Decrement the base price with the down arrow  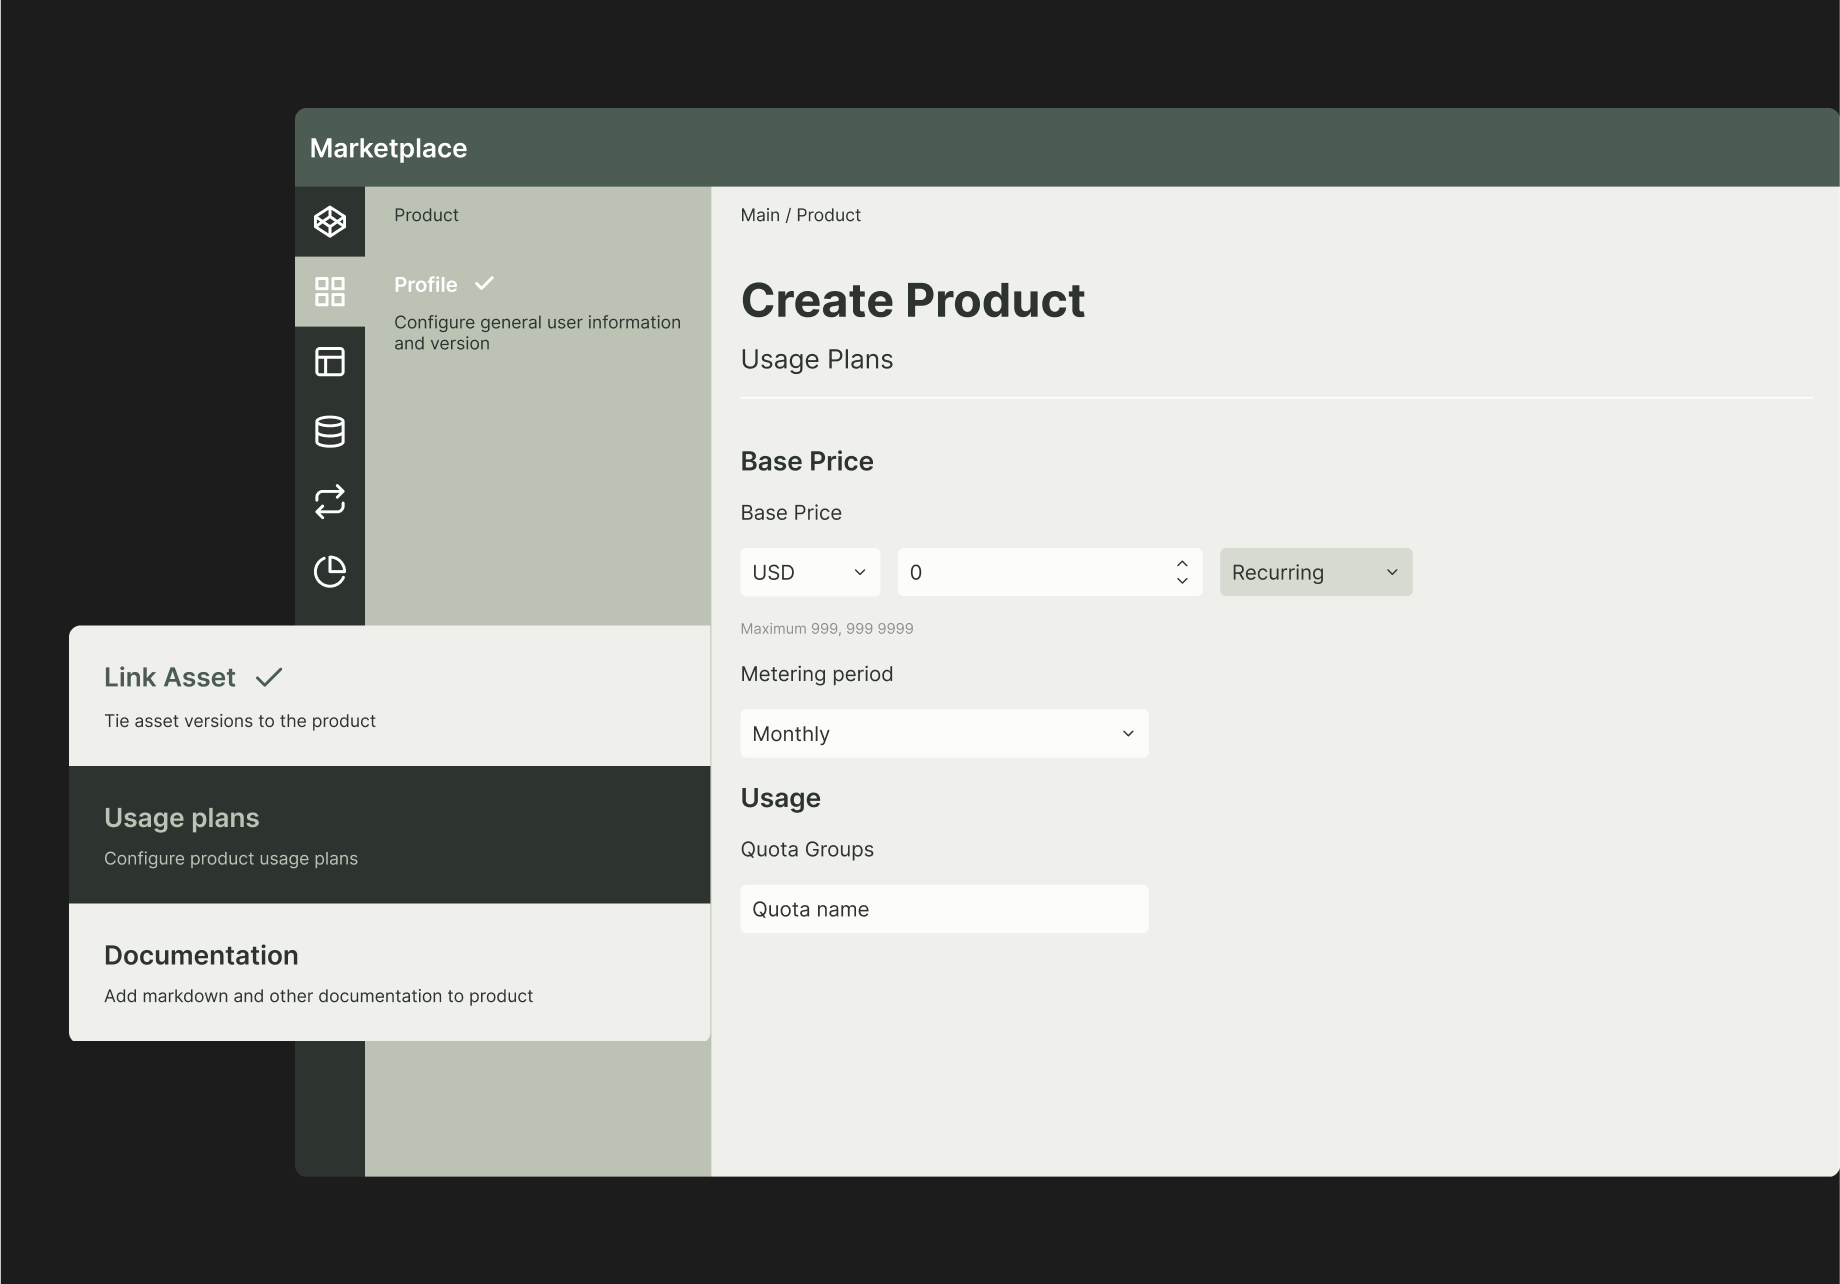(1182, 582)
